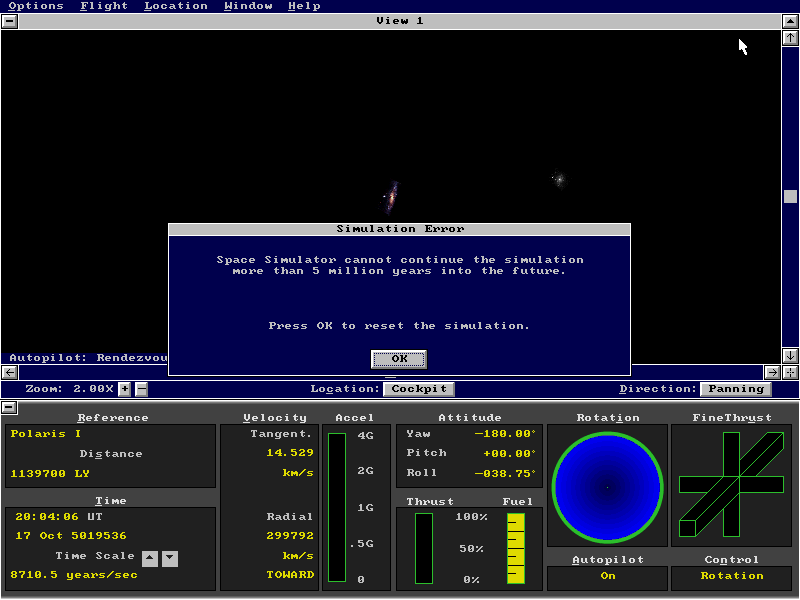Increase time scale with up arrow
This screenshot has height=600, width=800.
[x=149, y=558]
